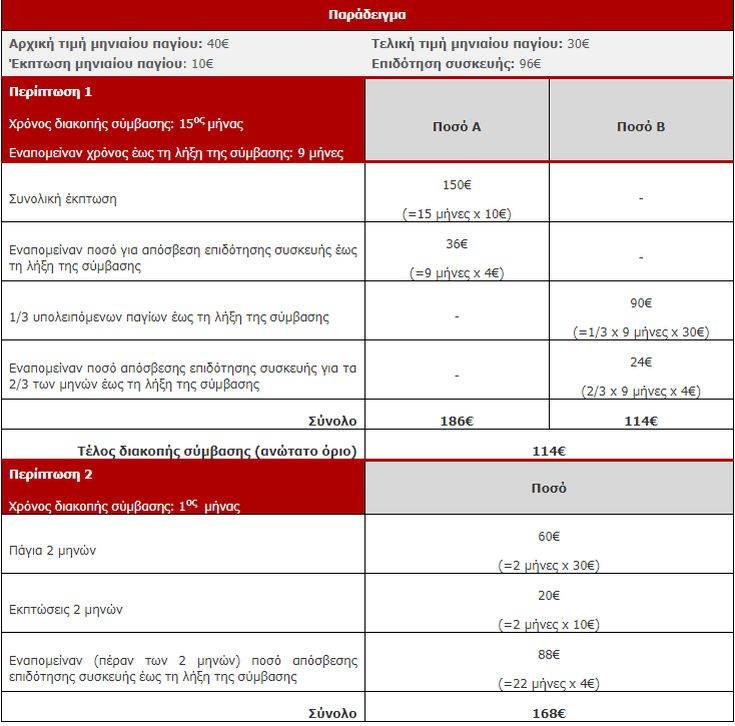Image resolution: width=735 pixels, height=726 pixels.
Task: Select the Αρχική τιμή μηνιαίου παγίου 40€ text
Action: tap(118, 44)
